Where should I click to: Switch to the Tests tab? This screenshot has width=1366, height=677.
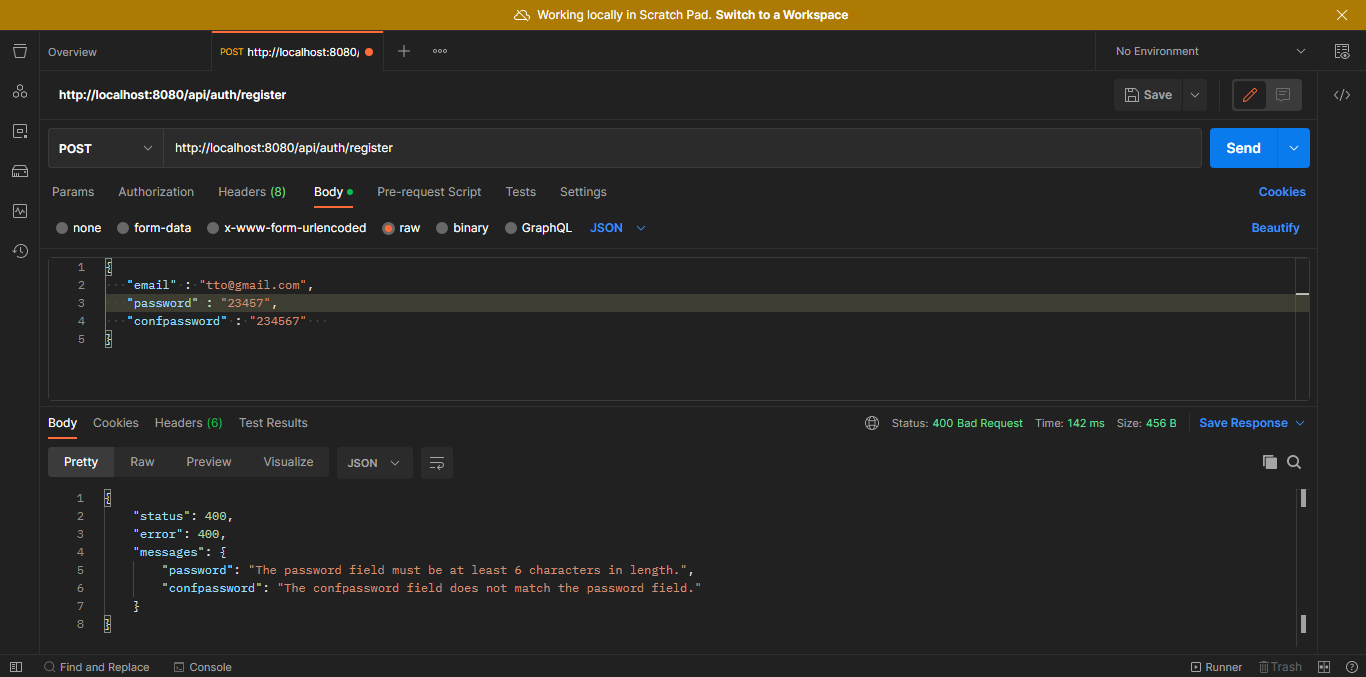pos(520,191)
